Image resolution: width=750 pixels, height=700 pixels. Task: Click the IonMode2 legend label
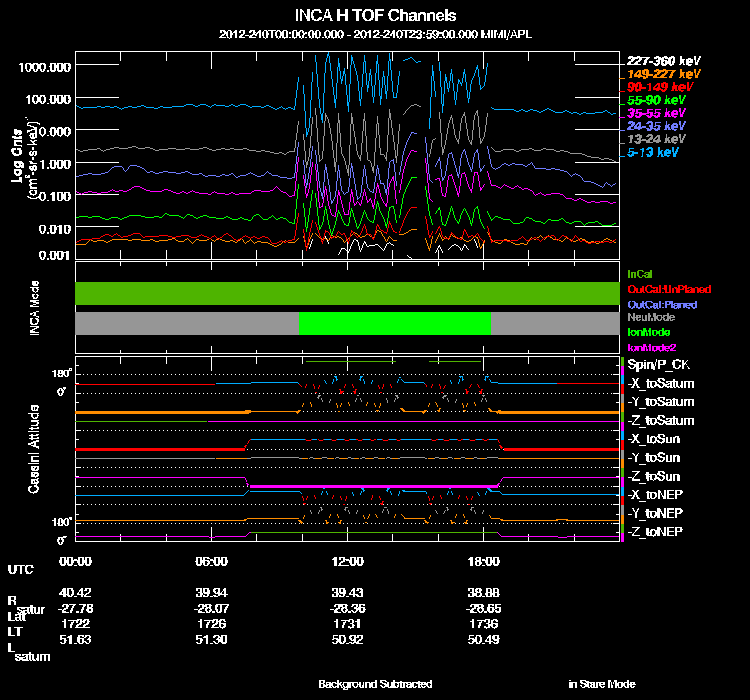652,347
